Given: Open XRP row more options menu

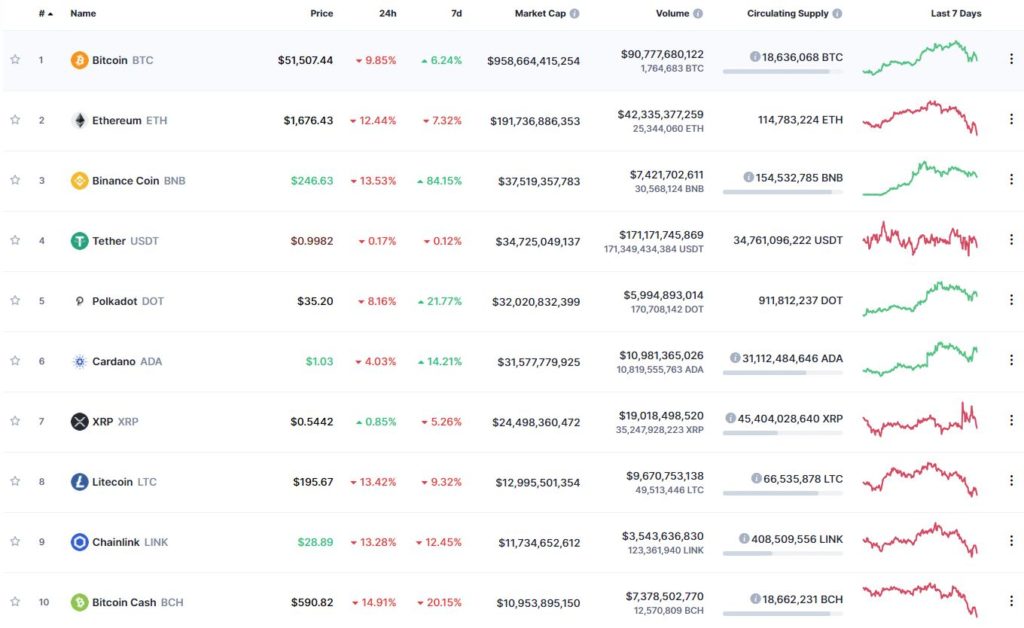Looking at the screenshot, I should [x=1011, y=420].
